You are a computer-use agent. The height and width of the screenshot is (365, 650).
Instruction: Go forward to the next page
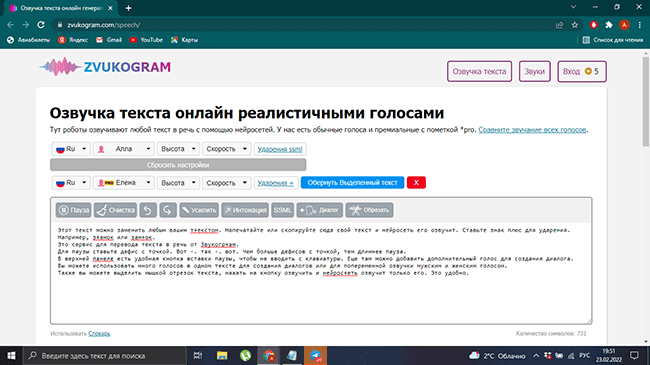[25, 25]
